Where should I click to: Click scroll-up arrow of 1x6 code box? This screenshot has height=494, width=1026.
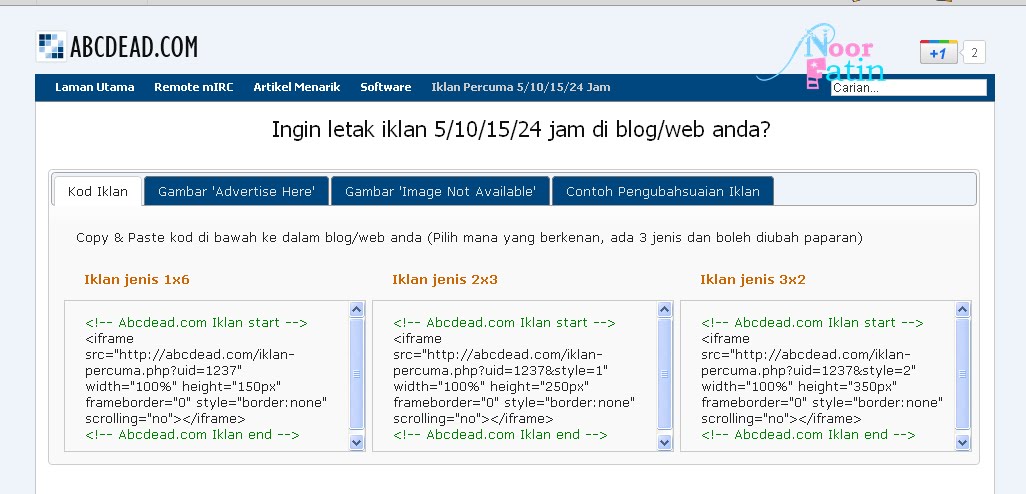click(357, 309)
